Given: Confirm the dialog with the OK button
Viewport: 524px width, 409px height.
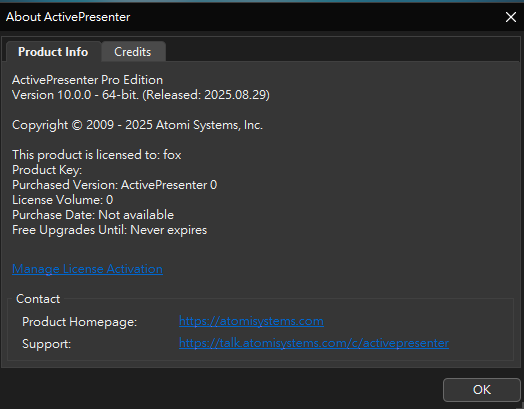Looking at the screenshot, I should pyautogui.click(x=482, y=390).
